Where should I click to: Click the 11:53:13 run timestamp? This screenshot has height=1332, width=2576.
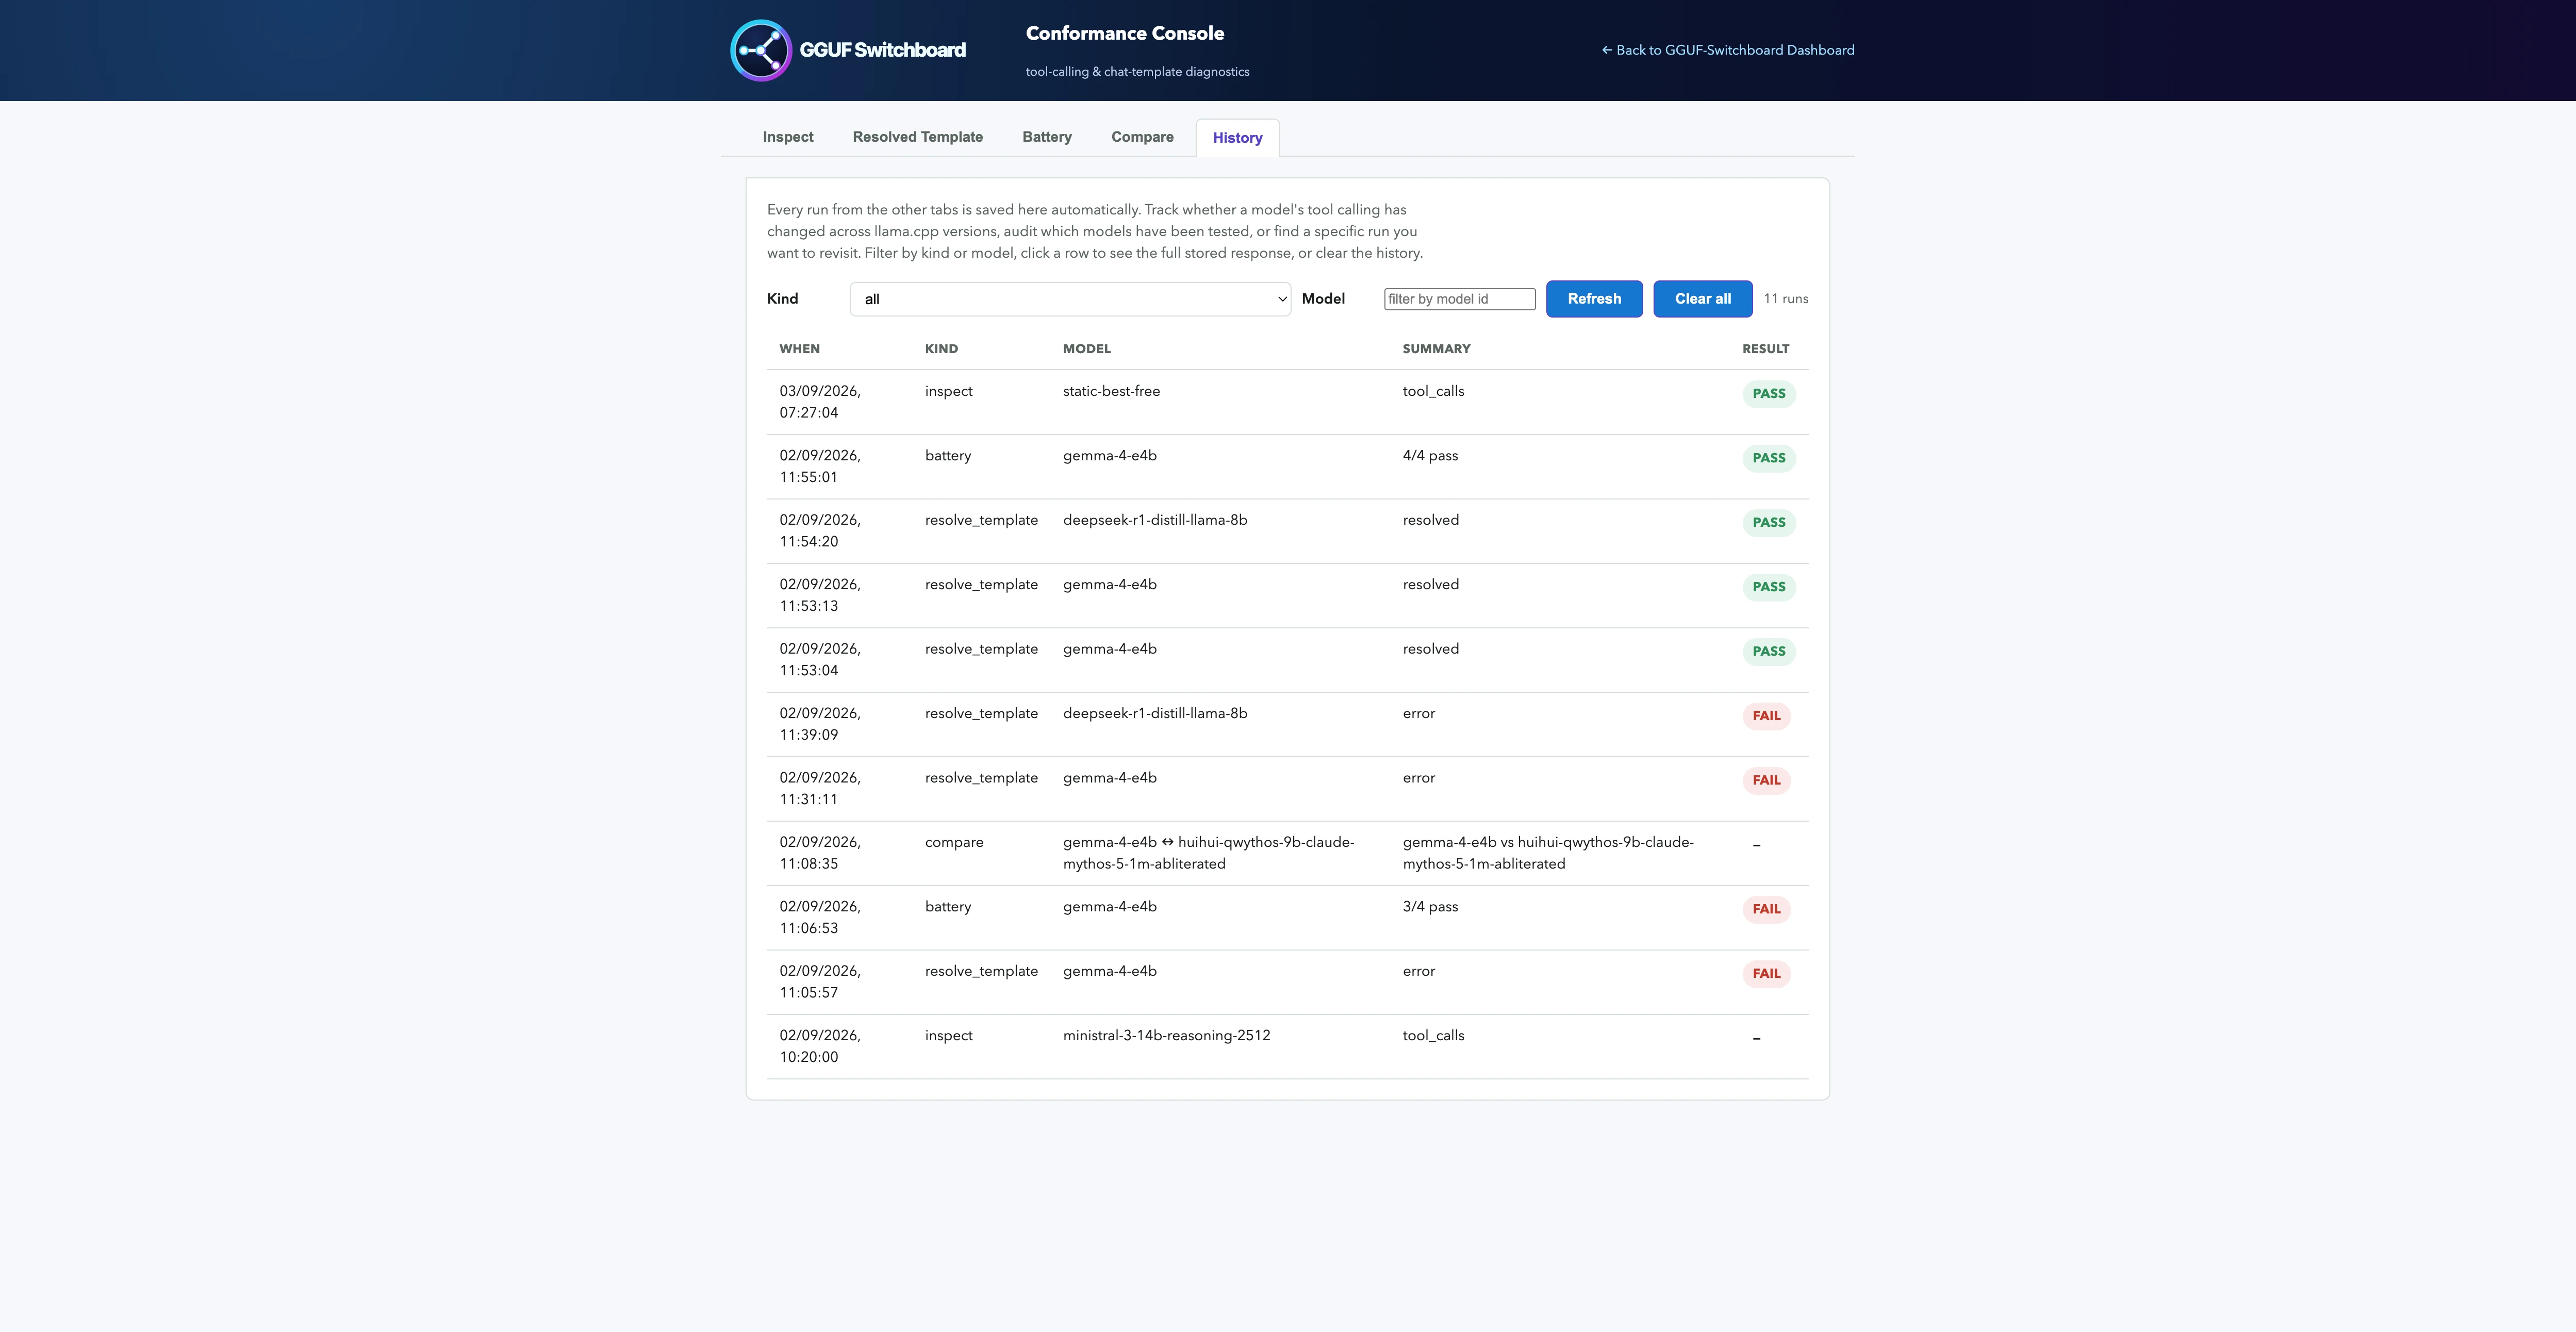(x=820, y=595)
